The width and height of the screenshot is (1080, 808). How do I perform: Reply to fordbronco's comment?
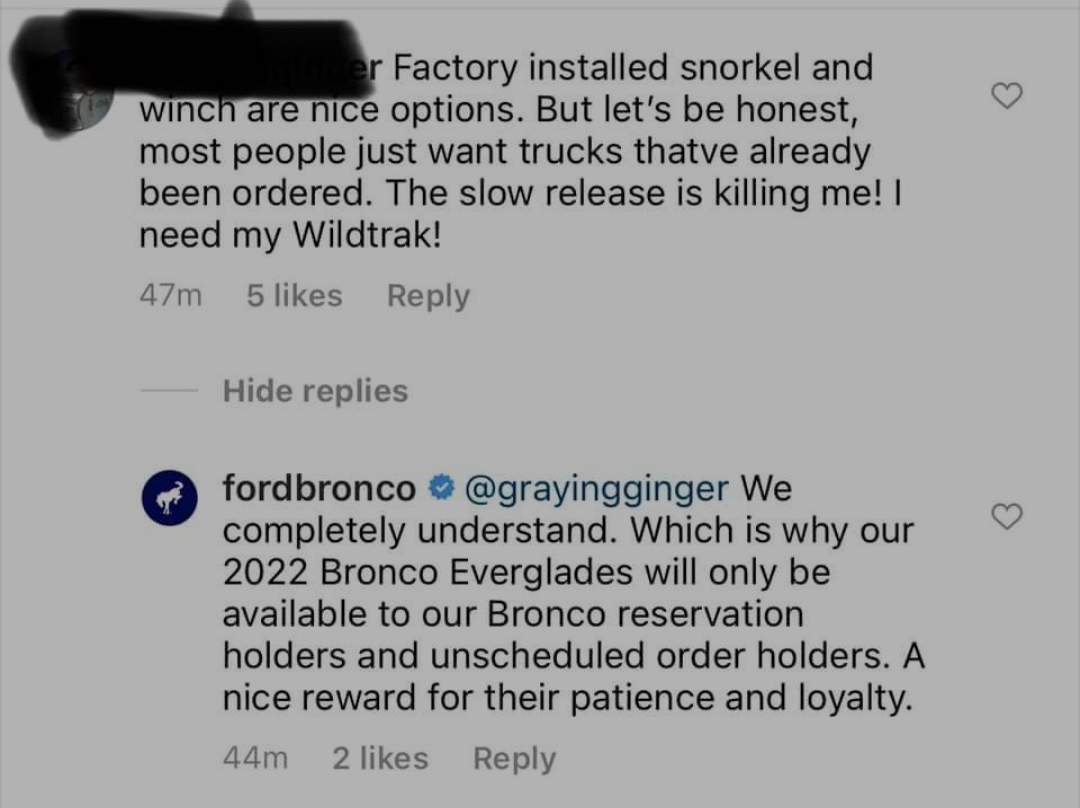point(515,759)
